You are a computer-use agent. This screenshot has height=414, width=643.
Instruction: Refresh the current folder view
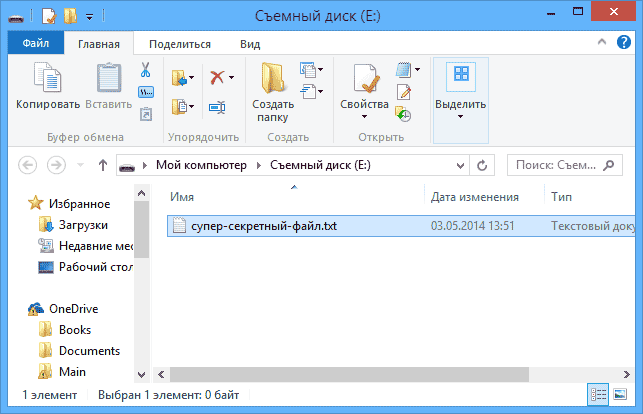click(x=482, y=165)
